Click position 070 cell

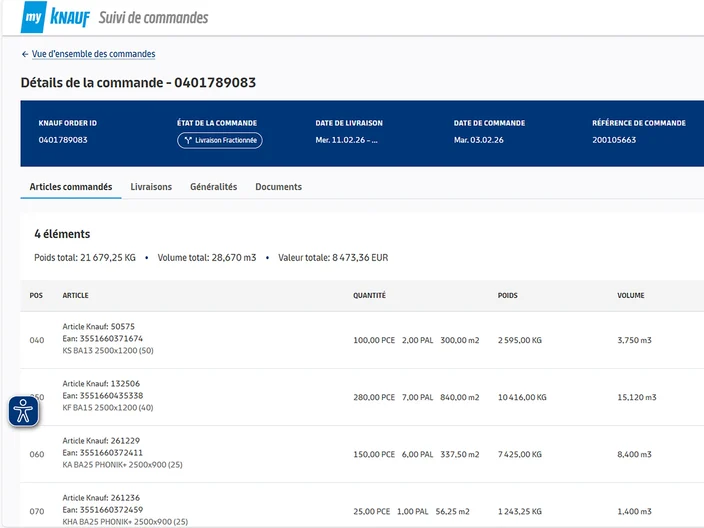point(37,511)
